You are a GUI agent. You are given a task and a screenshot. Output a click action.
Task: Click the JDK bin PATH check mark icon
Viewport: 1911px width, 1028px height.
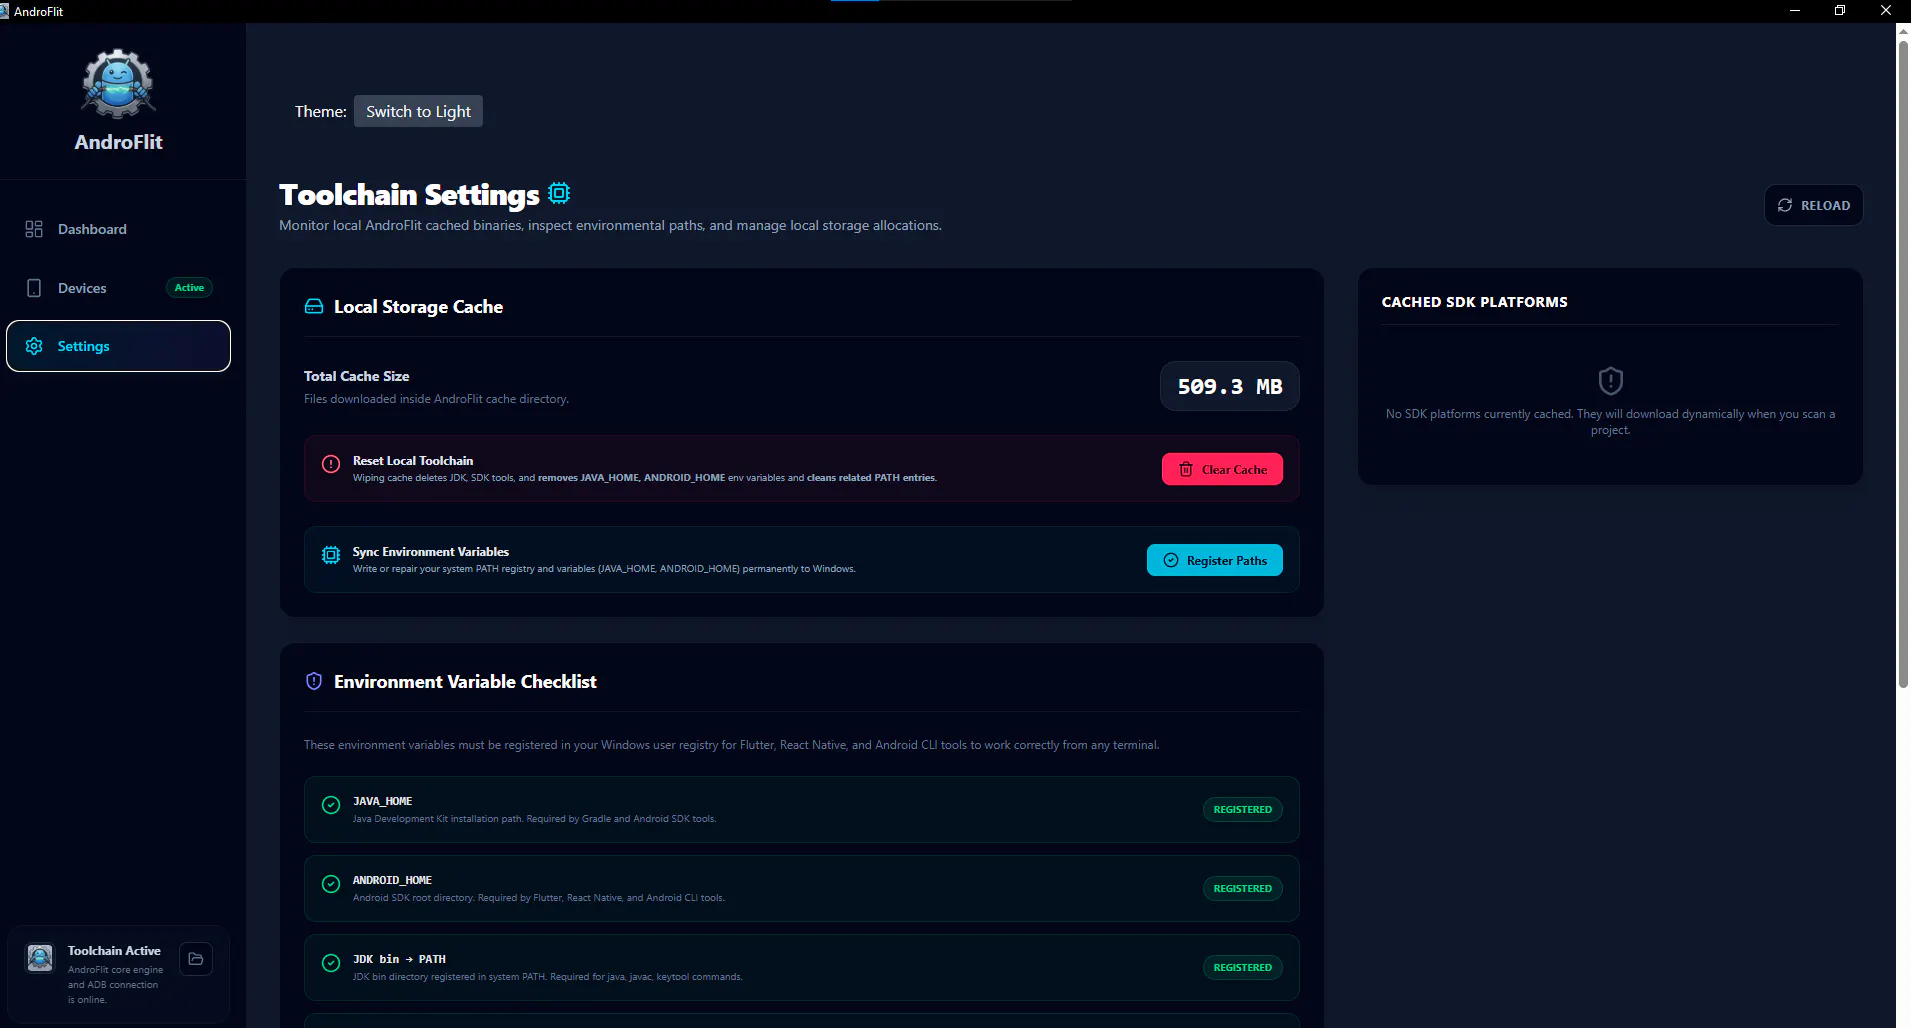click(331, 963)
